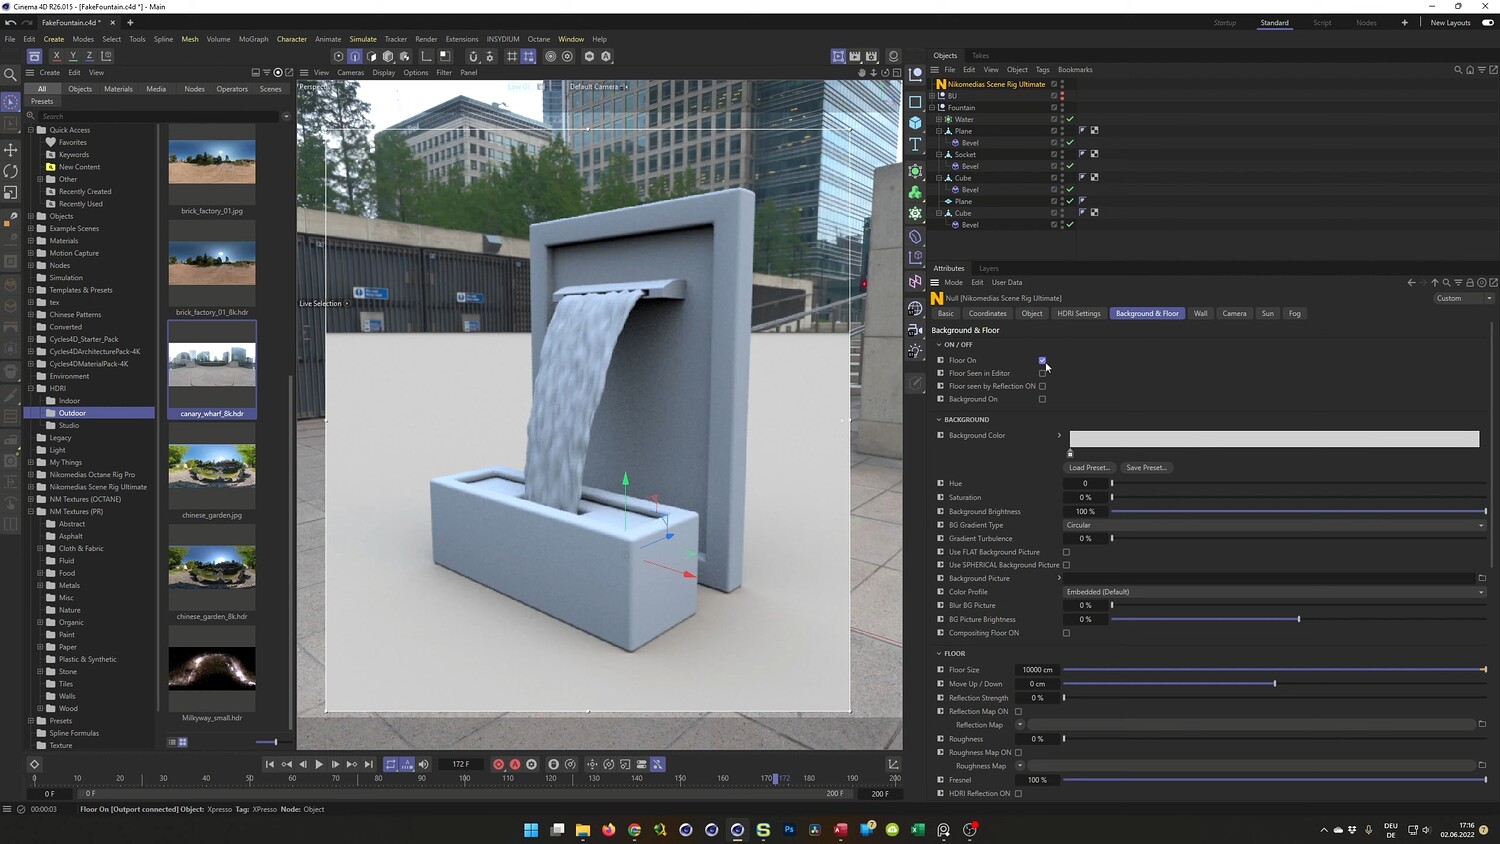Open the Materials tab in asset browser

click(x=118, y=89)
